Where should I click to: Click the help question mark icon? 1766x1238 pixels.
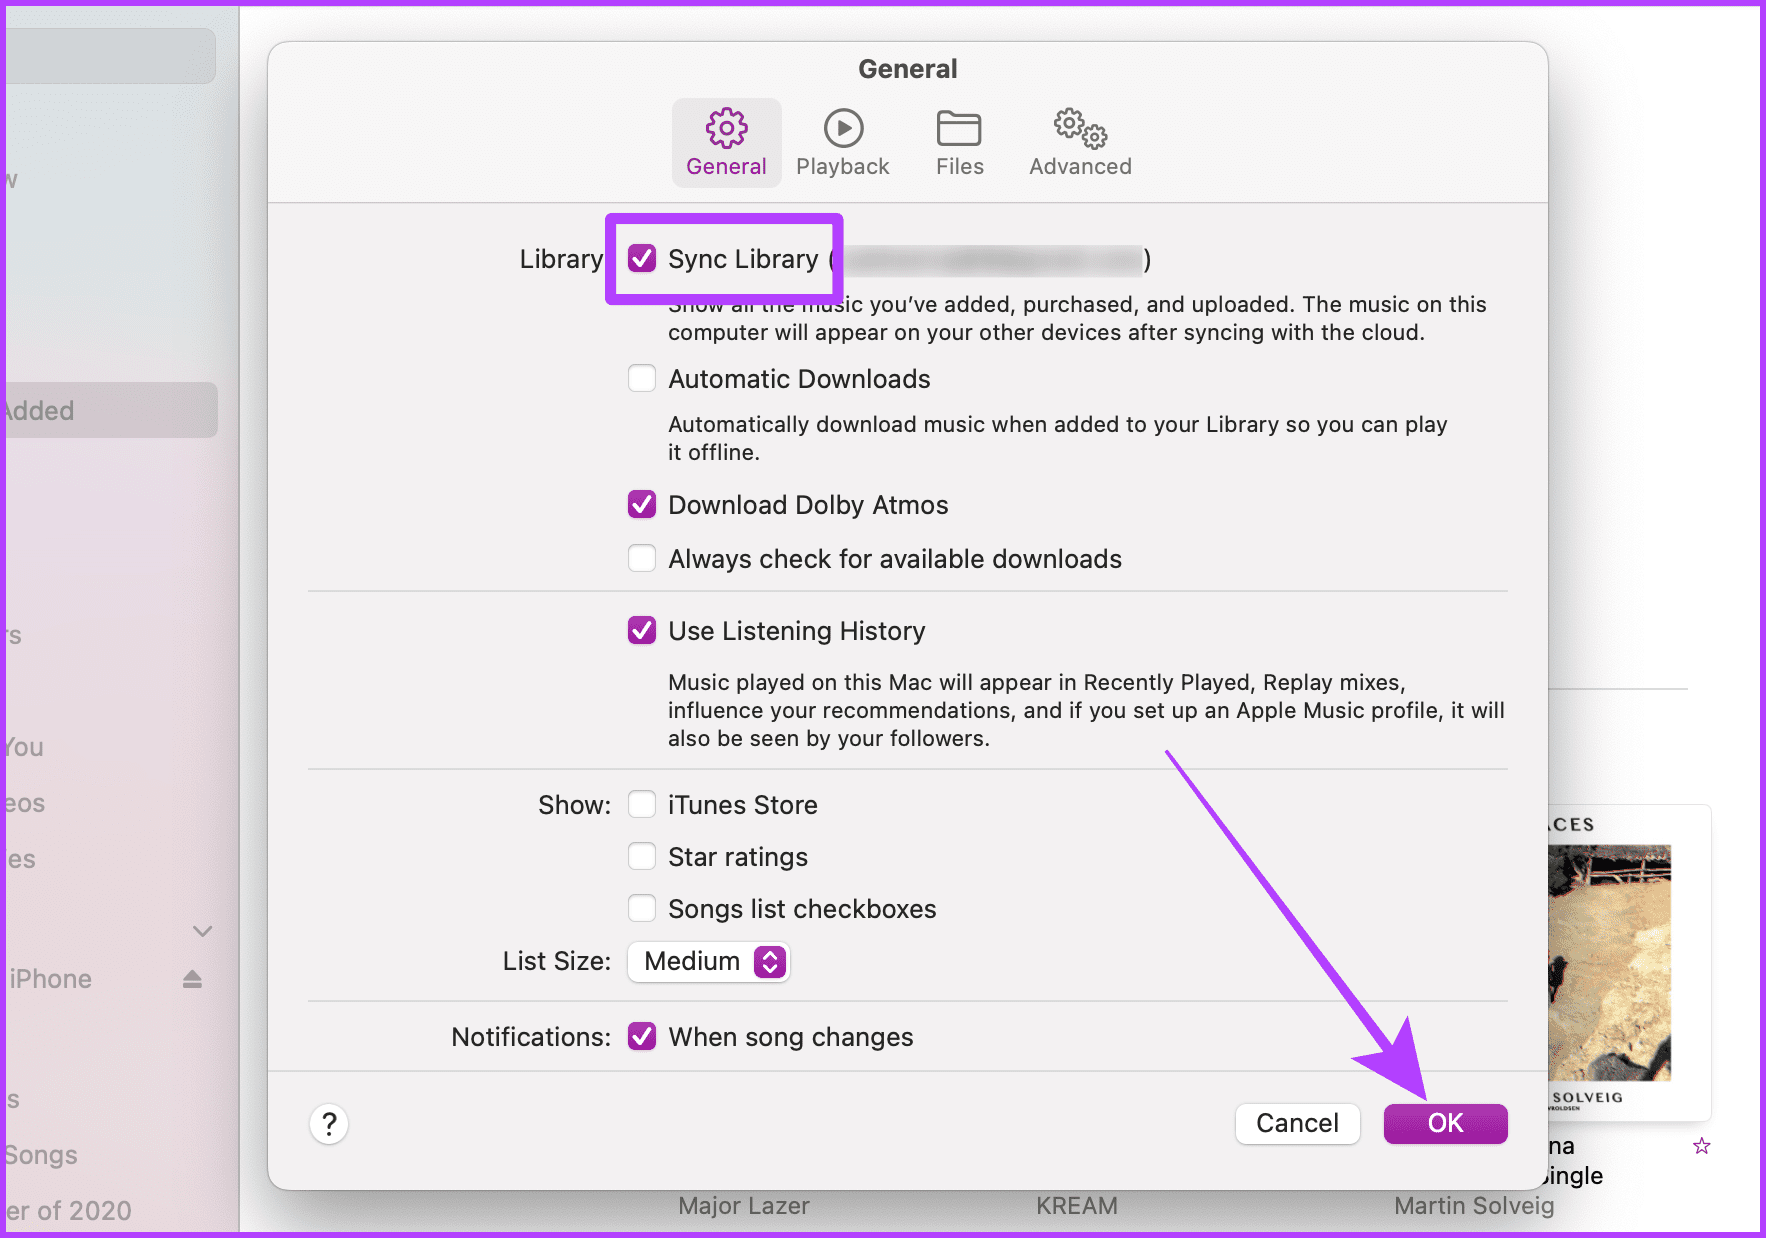(329, 1124)
